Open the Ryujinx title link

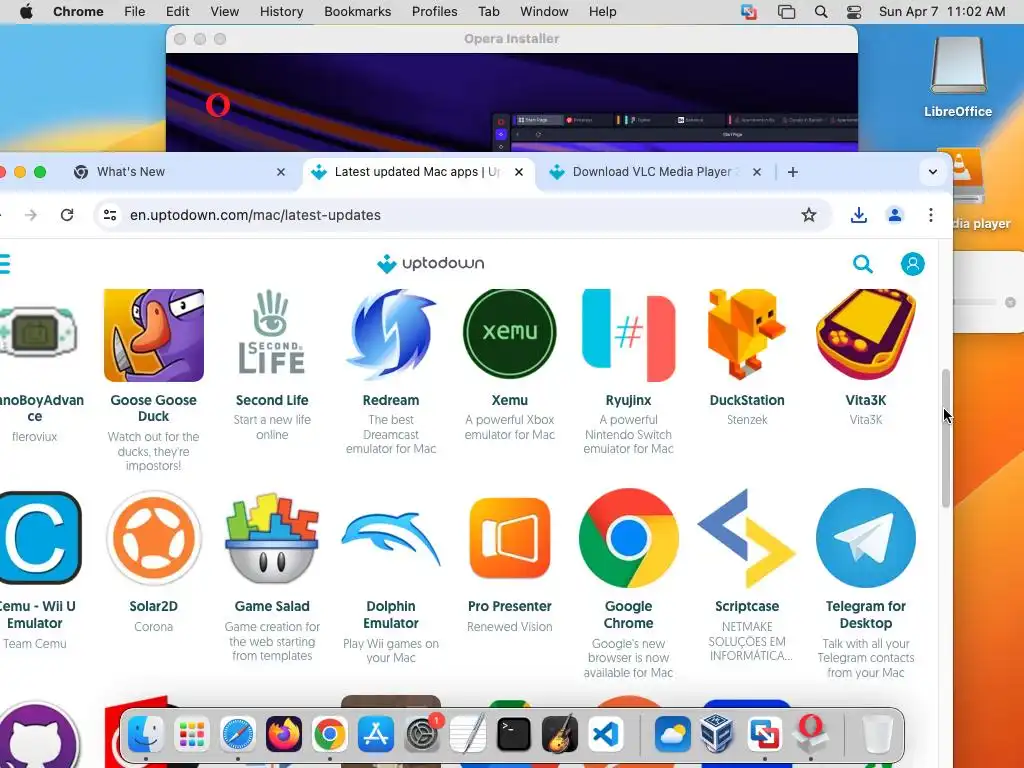628,400
